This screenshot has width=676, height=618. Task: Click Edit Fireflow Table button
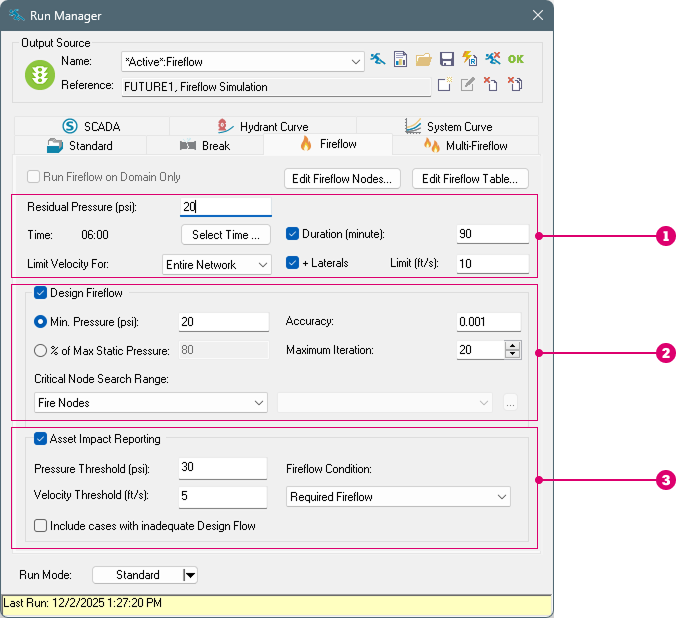coord(470,179)
